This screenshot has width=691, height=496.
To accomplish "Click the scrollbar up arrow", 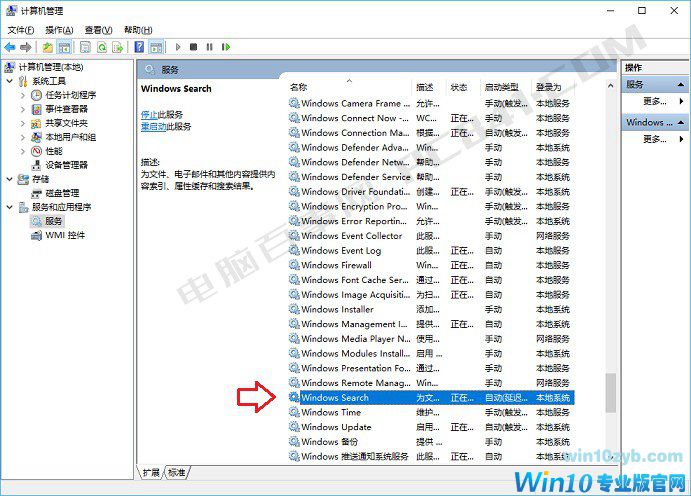I will point(610,86).
